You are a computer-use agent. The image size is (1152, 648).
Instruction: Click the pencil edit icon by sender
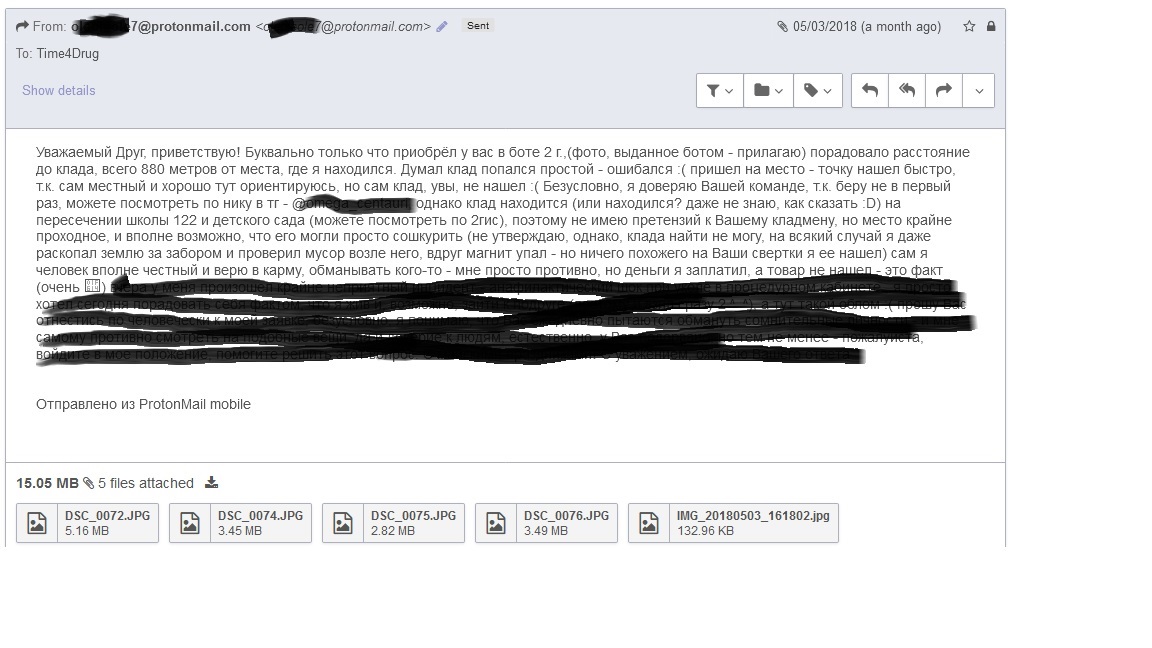pos(442,26)
